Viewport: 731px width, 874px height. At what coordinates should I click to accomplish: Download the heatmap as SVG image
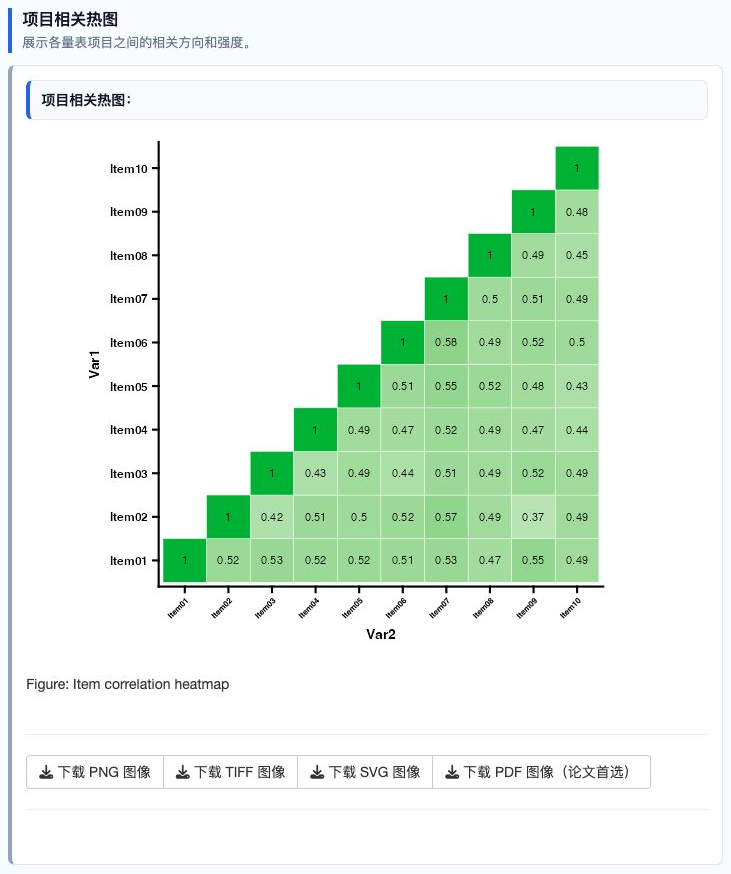click(x=365, y=772)
